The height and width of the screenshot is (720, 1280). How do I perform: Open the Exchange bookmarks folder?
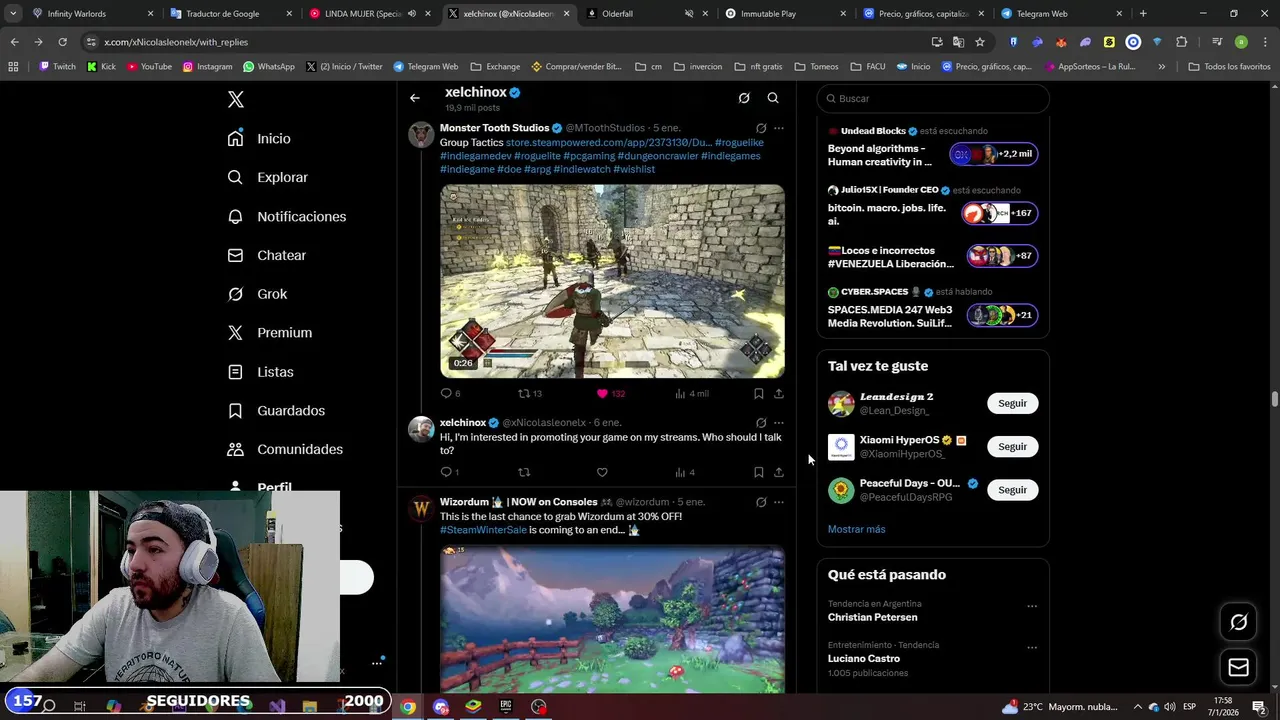tap(495, 67)
